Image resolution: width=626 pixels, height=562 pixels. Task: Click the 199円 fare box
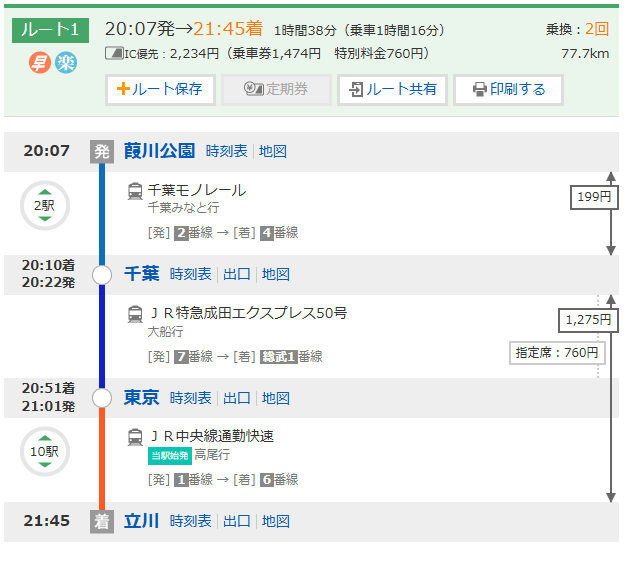(594, 197)
